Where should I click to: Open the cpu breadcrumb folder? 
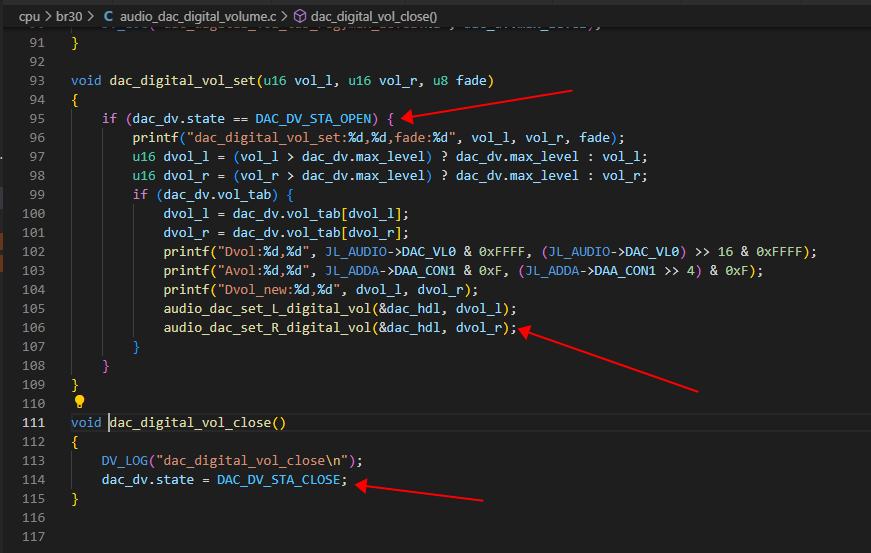[29, 17]
